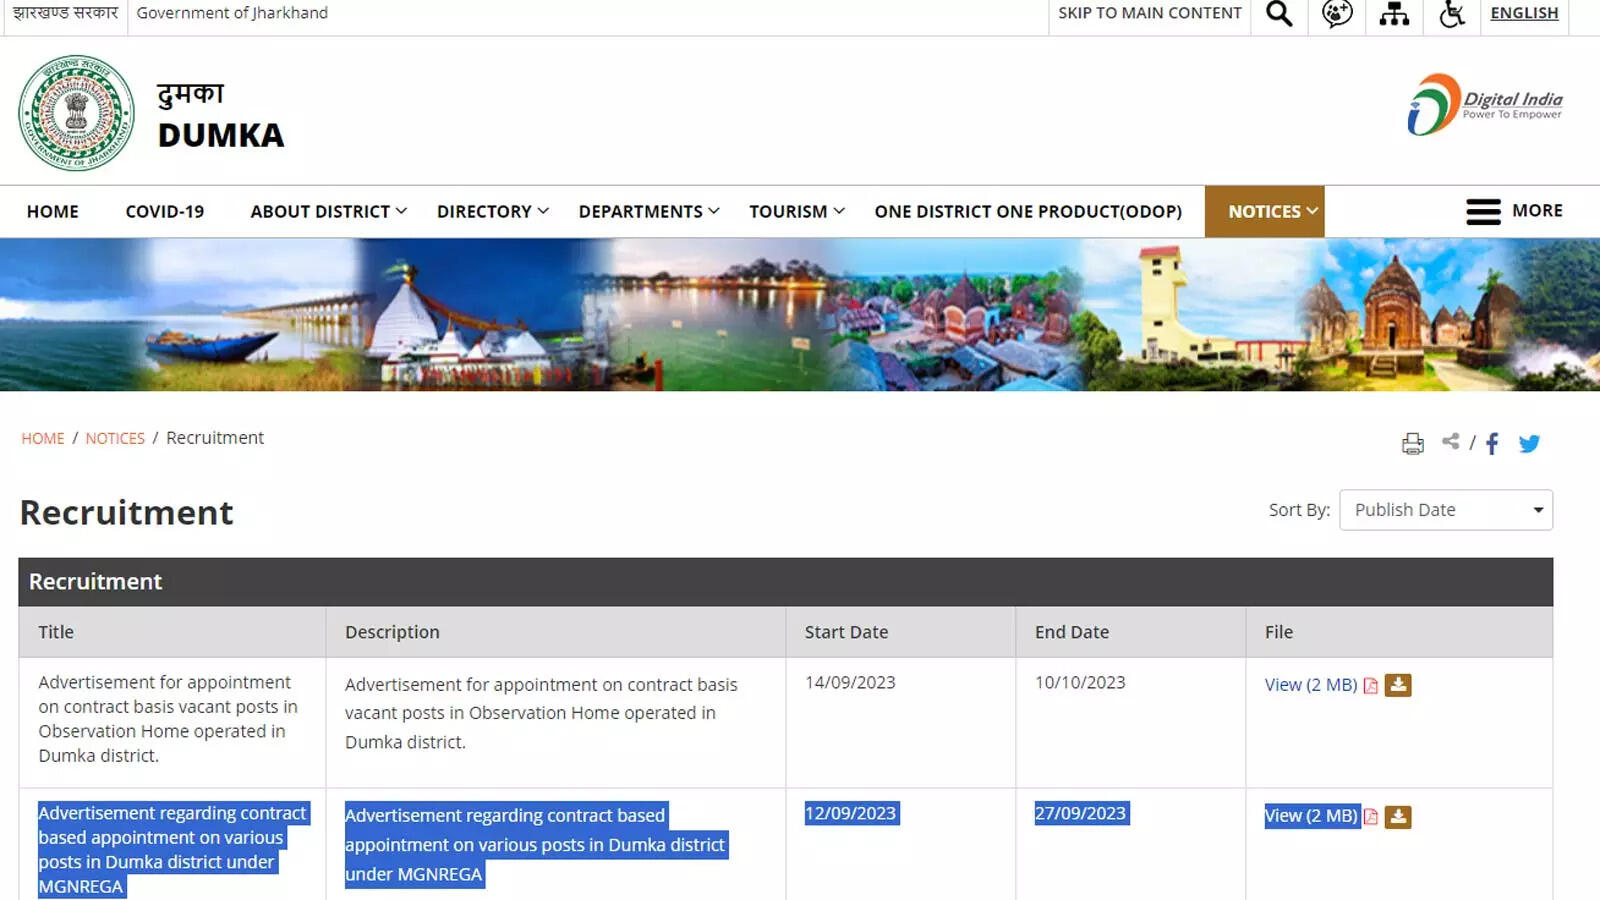Open accessibility options wheelchair icon
The image size is (1600, 900).
(x=1452, y=14)
